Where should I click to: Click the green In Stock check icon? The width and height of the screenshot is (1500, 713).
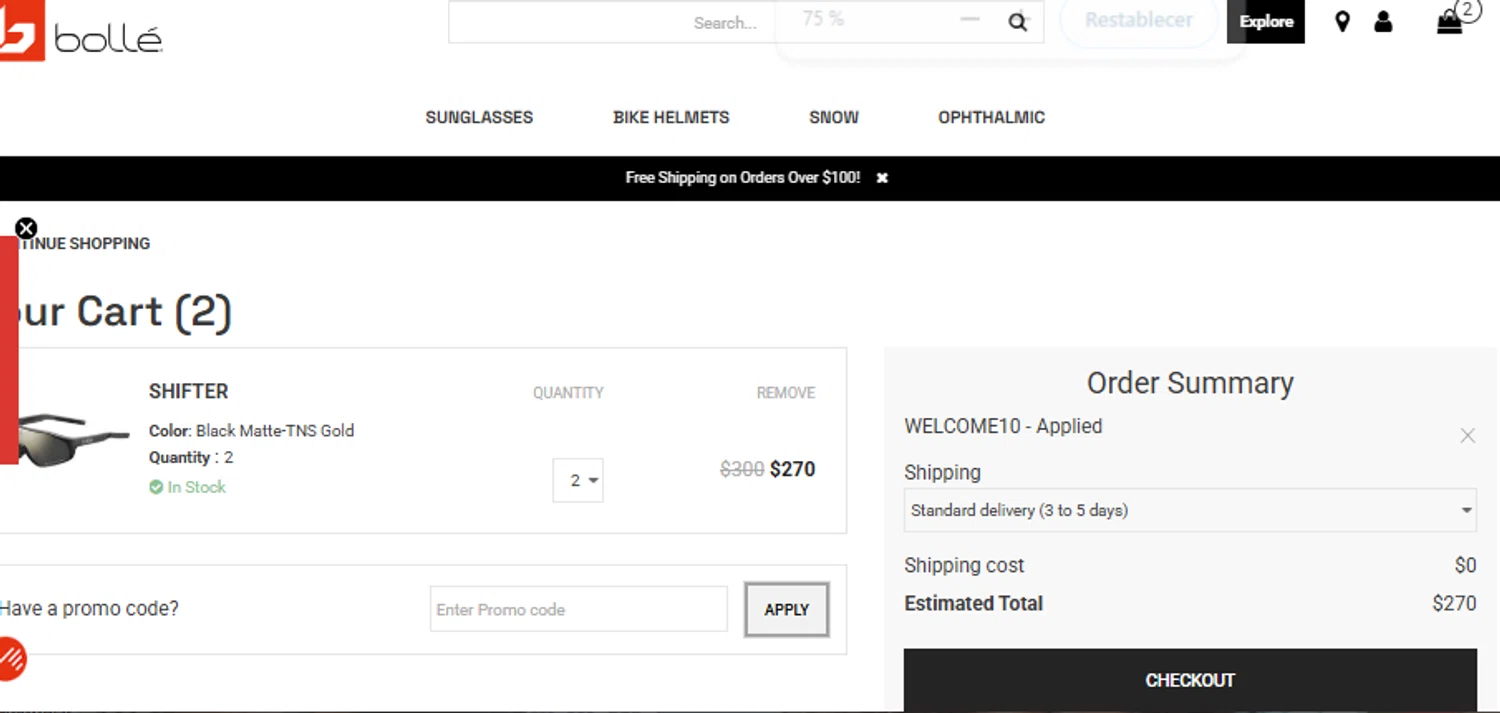156,487
